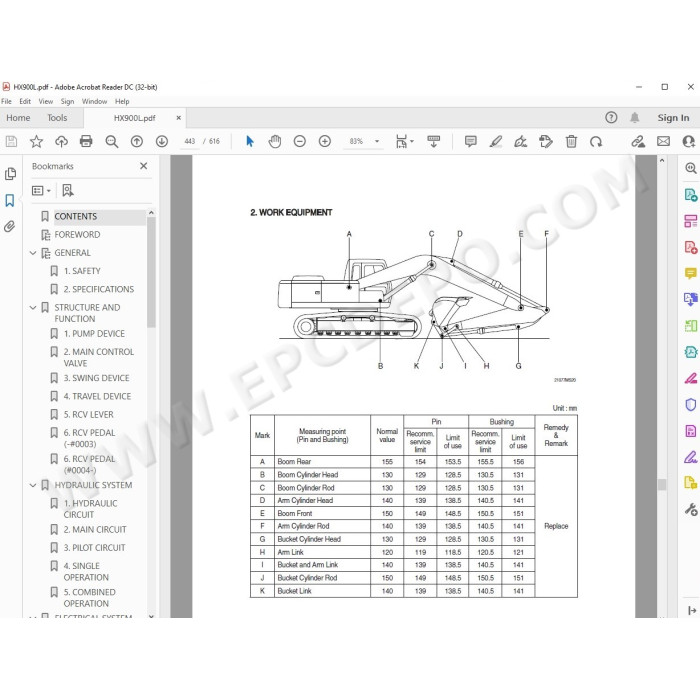The height and width of the screenshot is (700, 700).
Task: Switch to the Home tab
Action: pyautogui.click(x=18, y=118)
